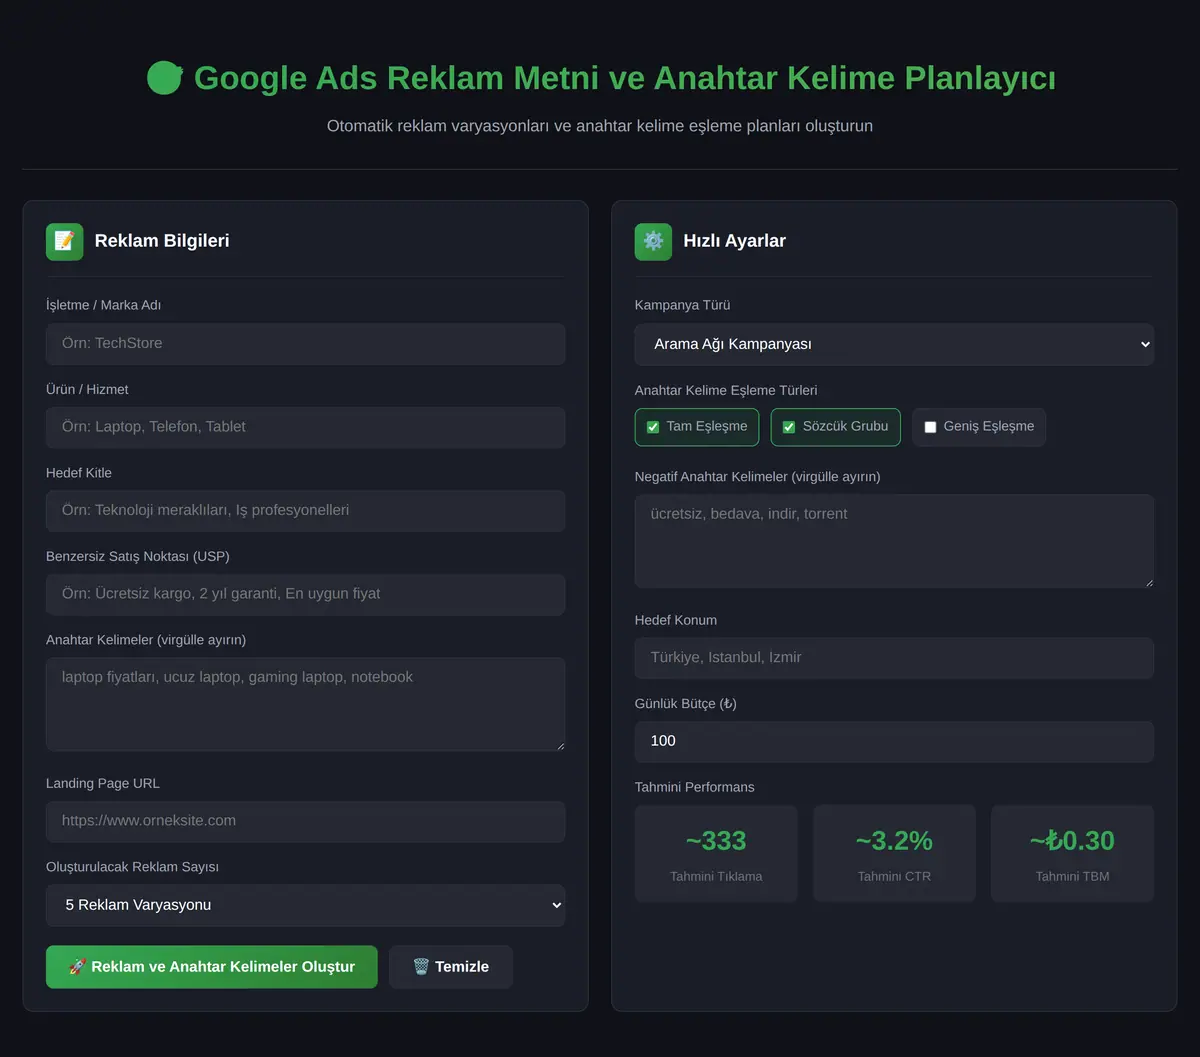Click the Benzersiz Satış Noktası (USP) field
The width and height of the screenshot is (1200, 1057).
click(305, 594)
